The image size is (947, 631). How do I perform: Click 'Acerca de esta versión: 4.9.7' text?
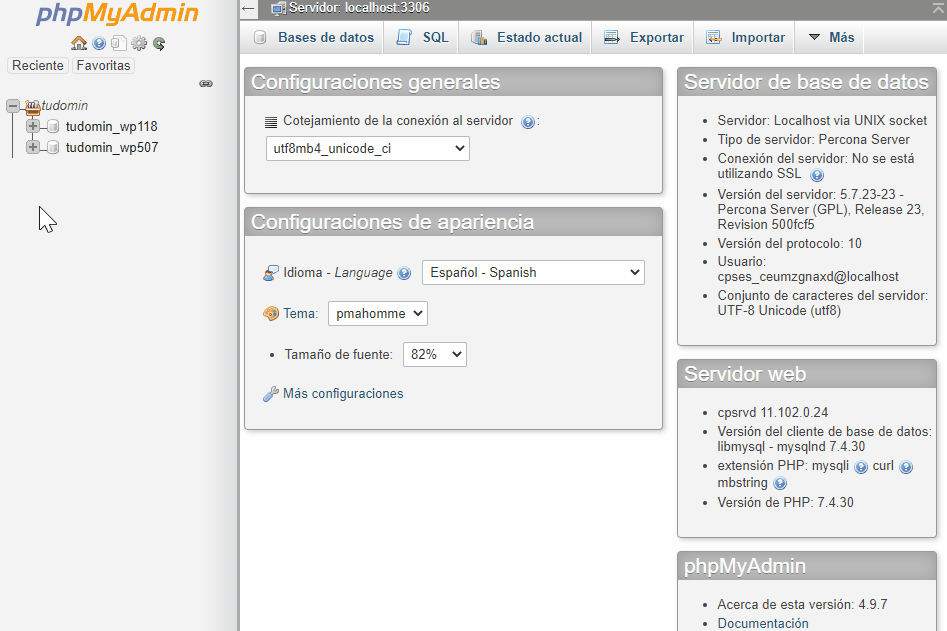click(802, 604)
